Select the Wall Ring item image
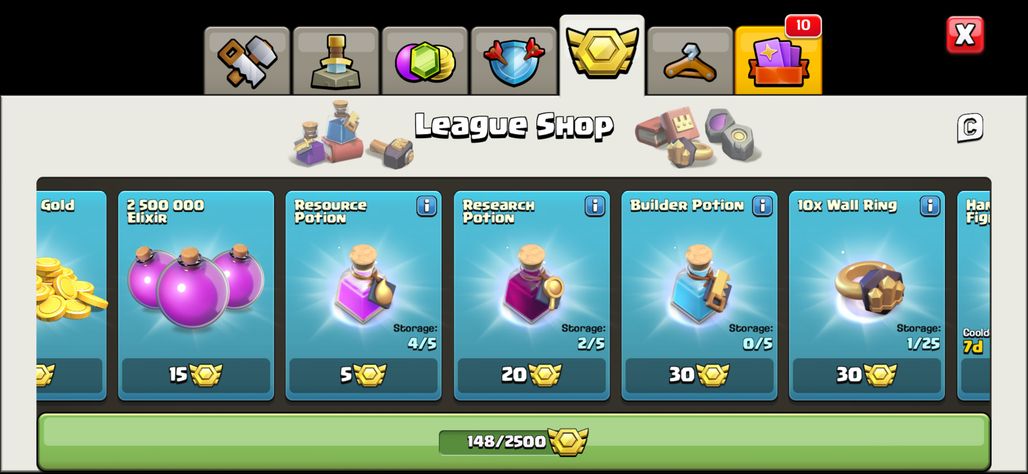The height and width of the screenshot is (474, 1028). pos(869,288)
